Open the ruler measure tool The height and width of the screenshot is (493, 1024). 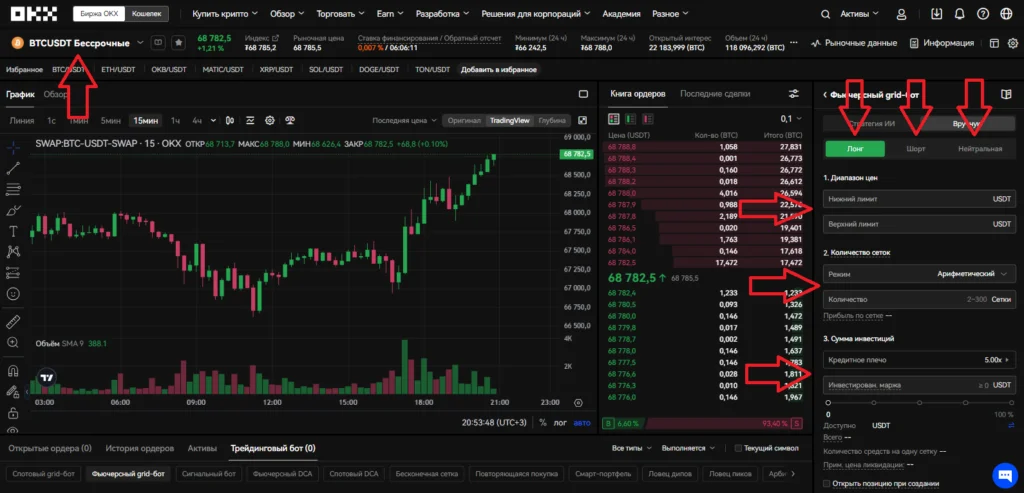click(13, 322)
